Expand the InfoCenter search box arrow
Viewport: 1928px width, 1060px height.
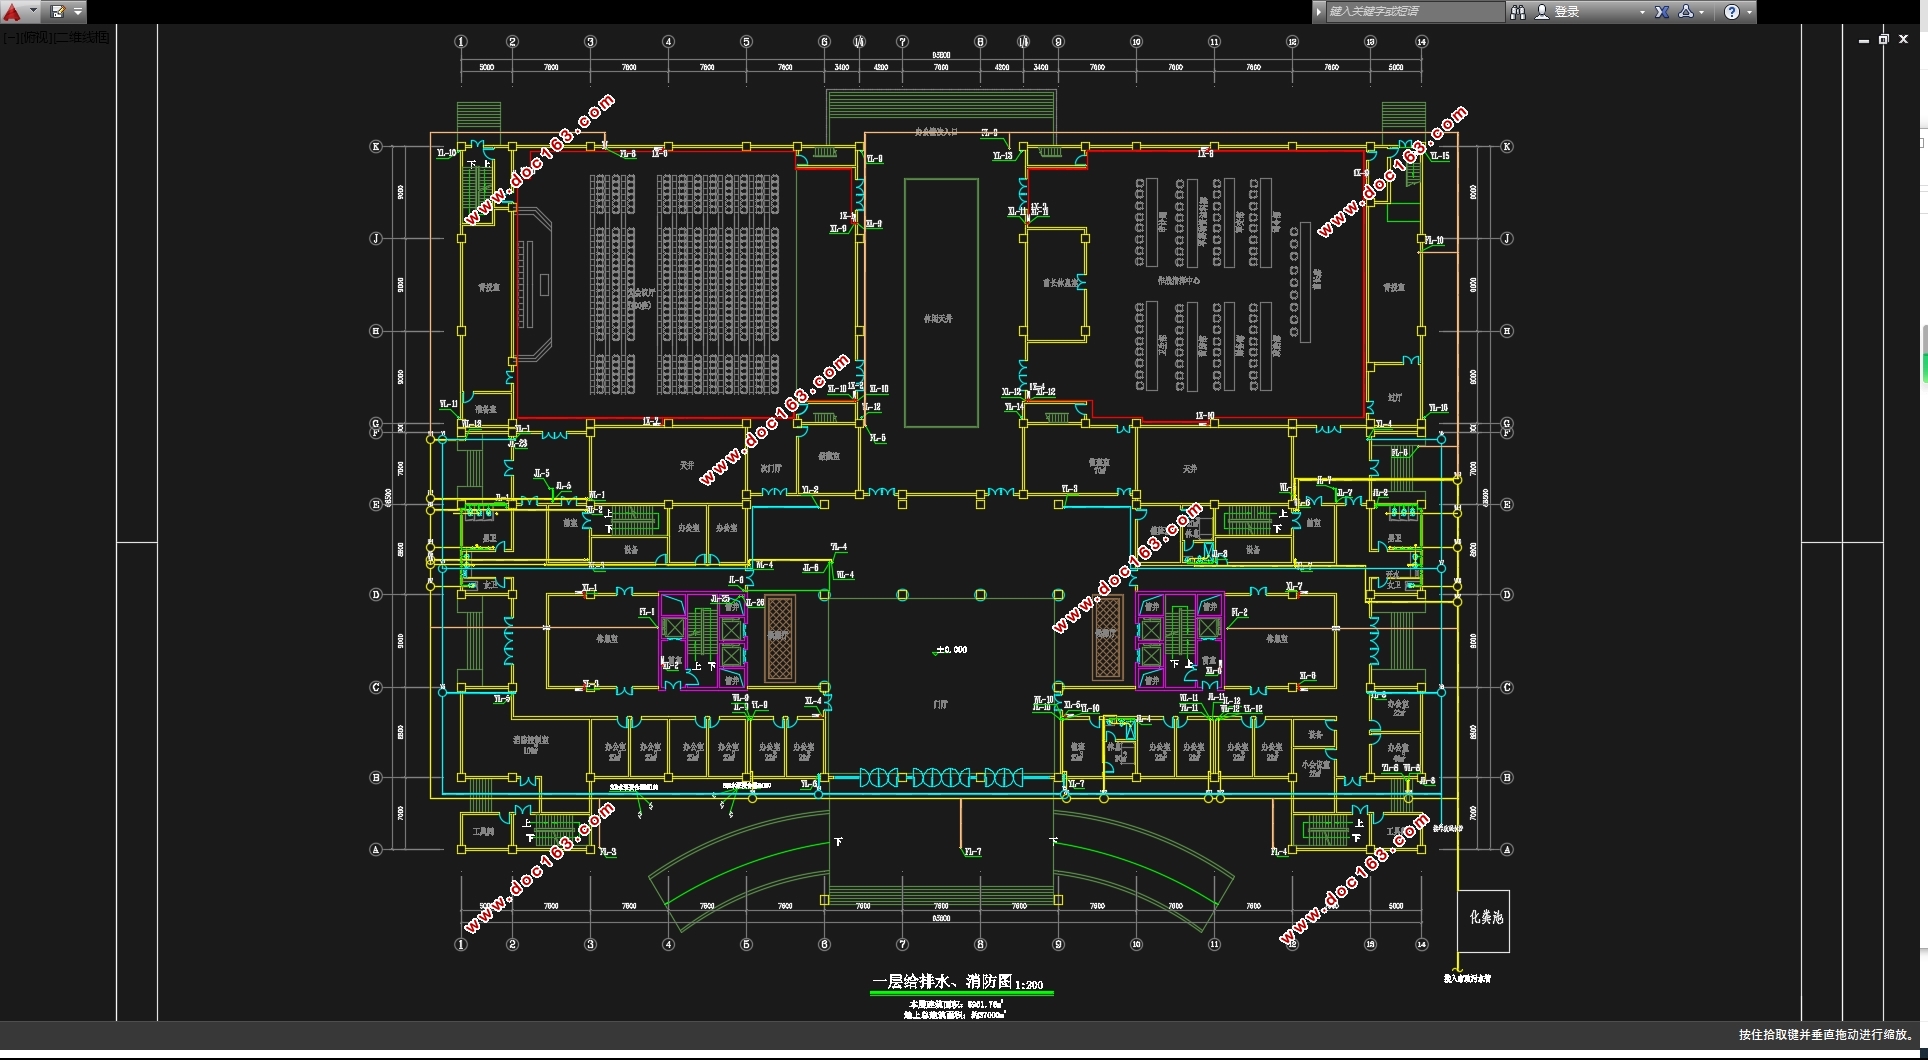[x=1319, y=12]
